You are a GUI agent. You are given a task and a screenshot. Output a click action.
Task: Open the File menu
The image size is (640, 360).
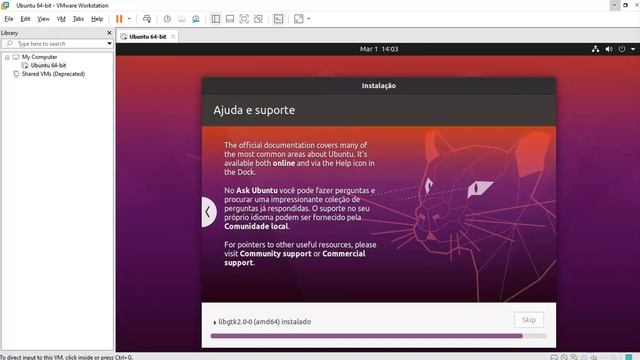coord(9,19)
